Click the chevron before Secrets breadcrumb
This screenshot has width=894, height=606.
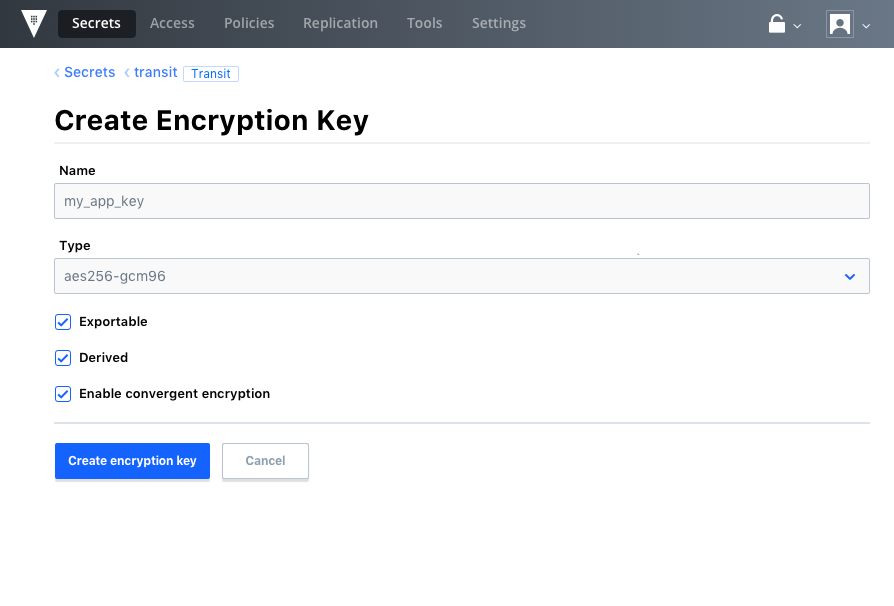(x=57, y=73)
